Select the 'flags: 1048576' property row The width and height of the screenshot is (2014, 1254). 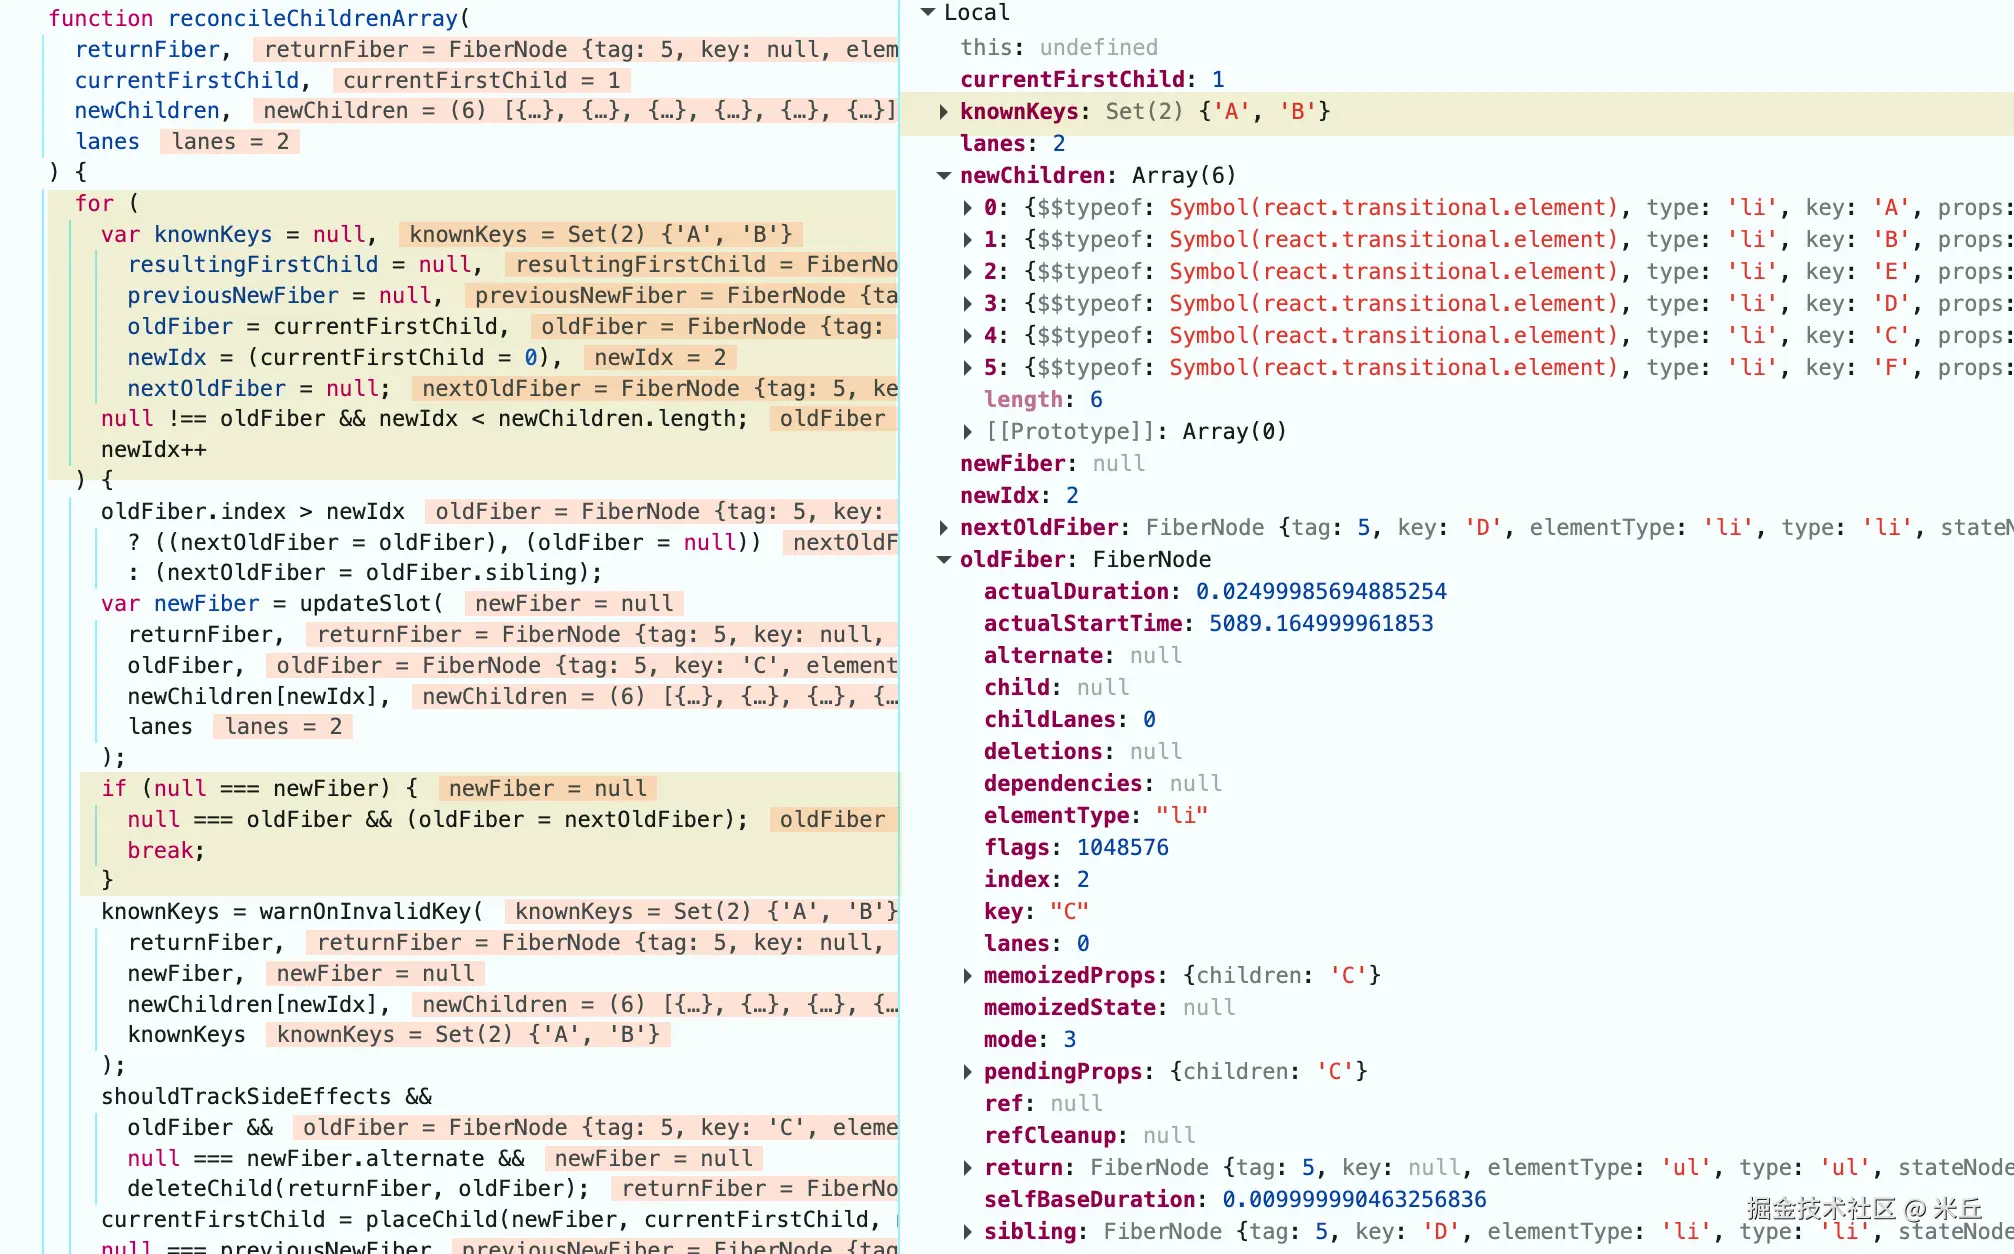1076,847
